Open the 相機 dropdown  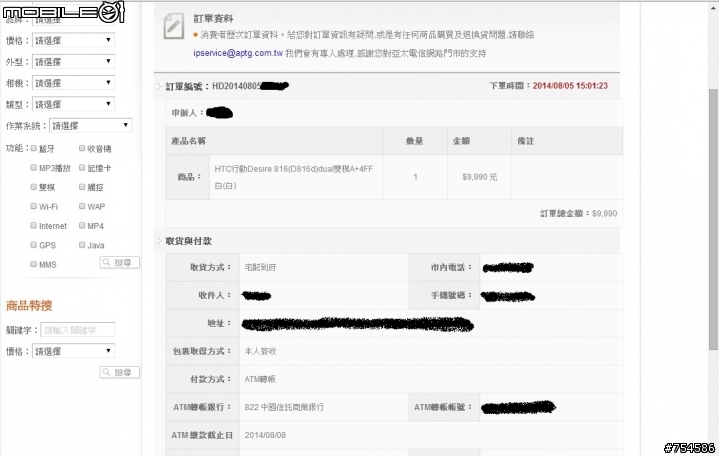click(x=73, y=83)
